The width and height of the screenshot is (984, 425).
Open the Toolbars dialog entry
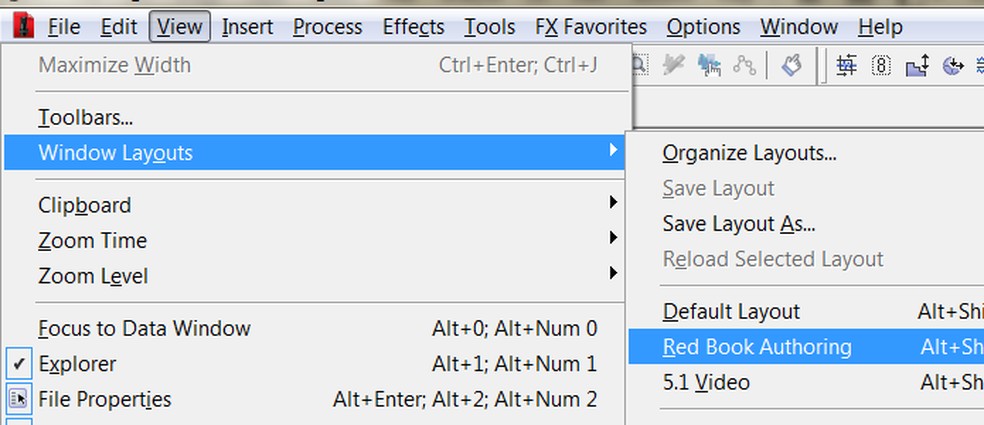[x=86, y=117]
